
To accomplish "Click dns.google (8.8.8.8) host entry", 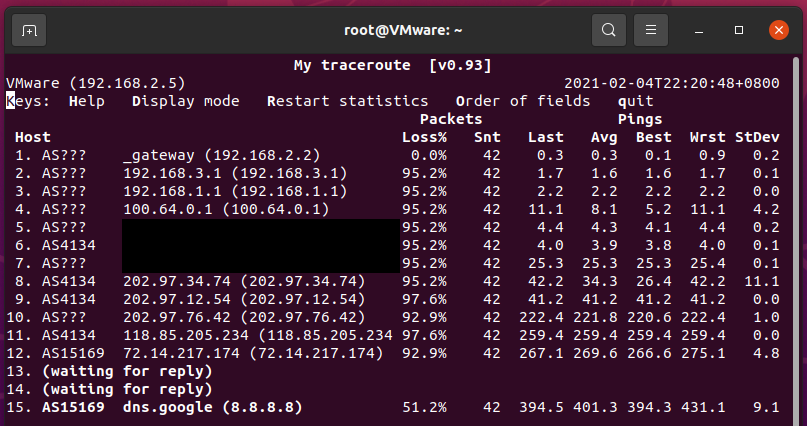I will tap(213, 407).
